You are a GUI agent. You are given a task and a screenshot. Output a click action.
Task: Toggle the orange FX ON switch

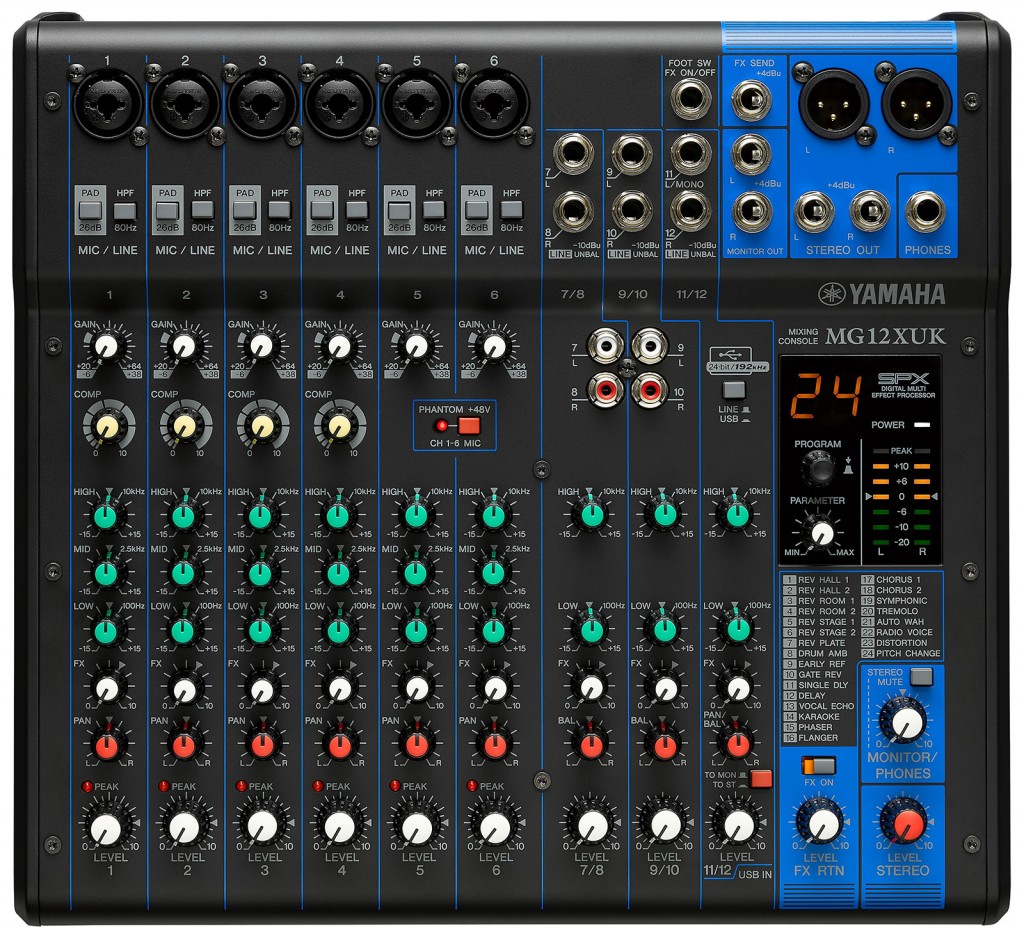818,766
